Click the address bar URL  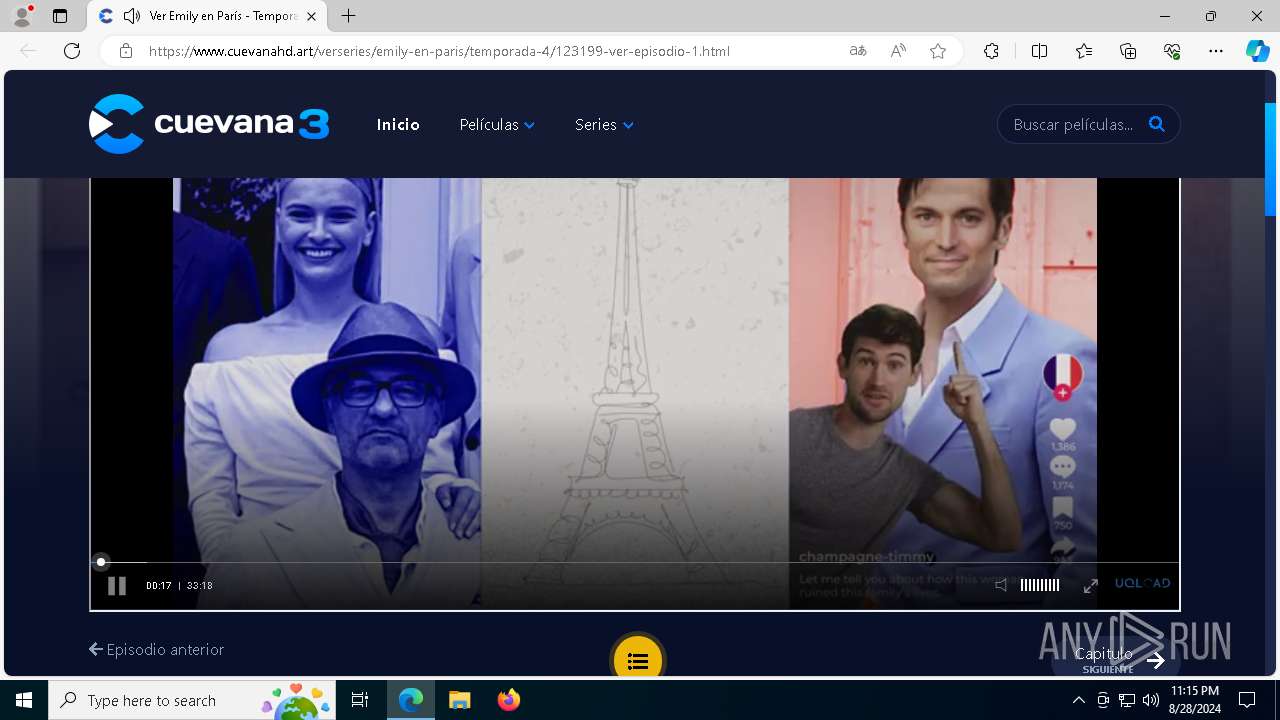(439, 51)
